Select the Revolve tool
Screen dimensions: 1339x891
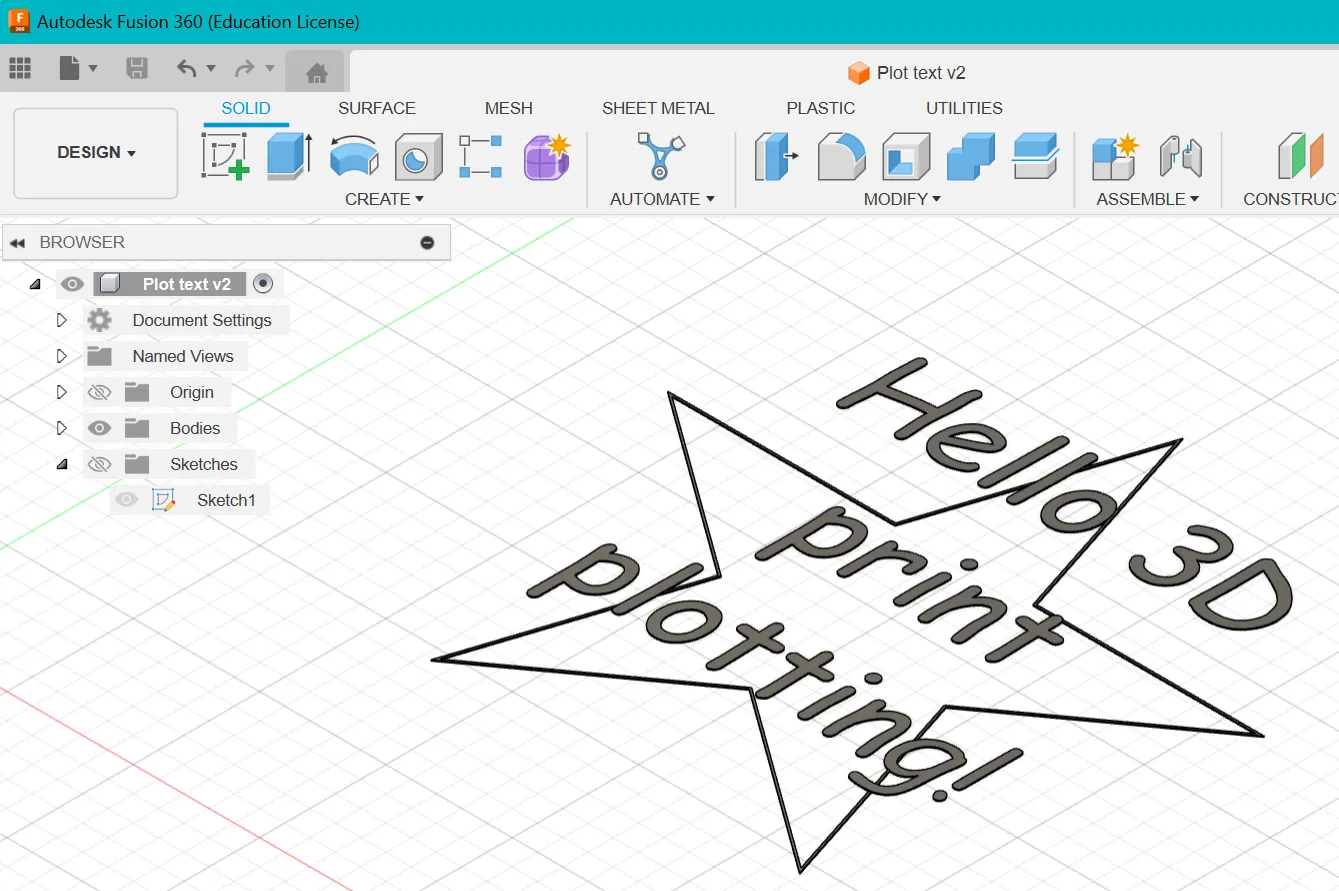tap(354, 156)
